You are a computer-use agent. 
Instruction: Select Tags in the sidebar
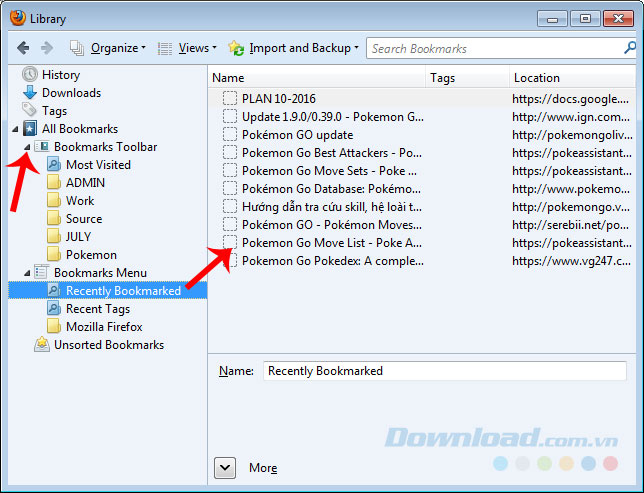pos(54,111)
